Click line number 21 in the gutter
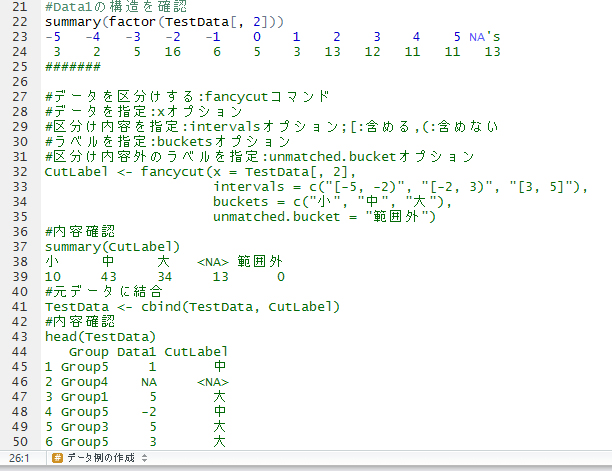 [x=20, y=7]
